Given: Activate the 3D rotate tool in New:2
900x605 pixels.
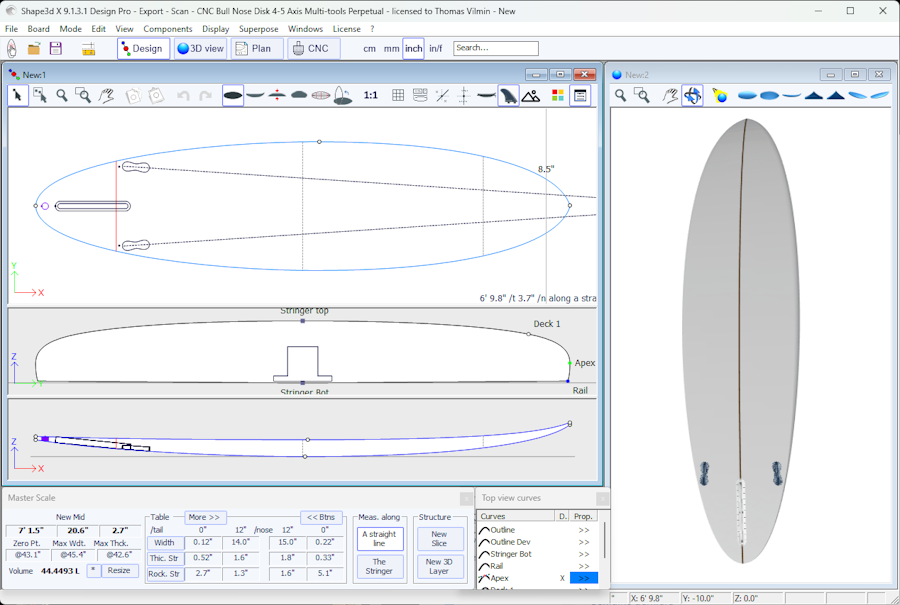Looking at the screenshot, I should point(692,96).
